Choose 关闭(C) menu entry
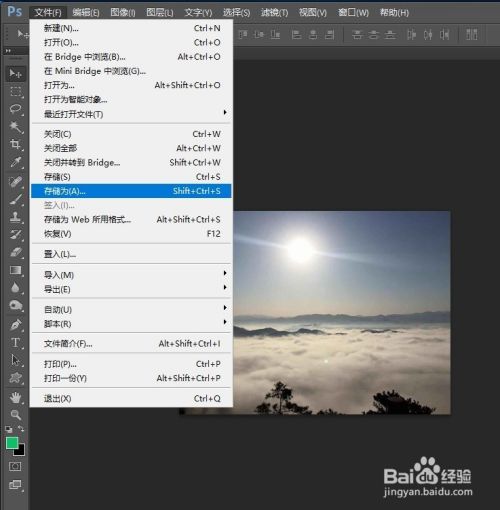The height and width of the screenshot is (510, 500). pyautogui.click(x=131, y=134)
